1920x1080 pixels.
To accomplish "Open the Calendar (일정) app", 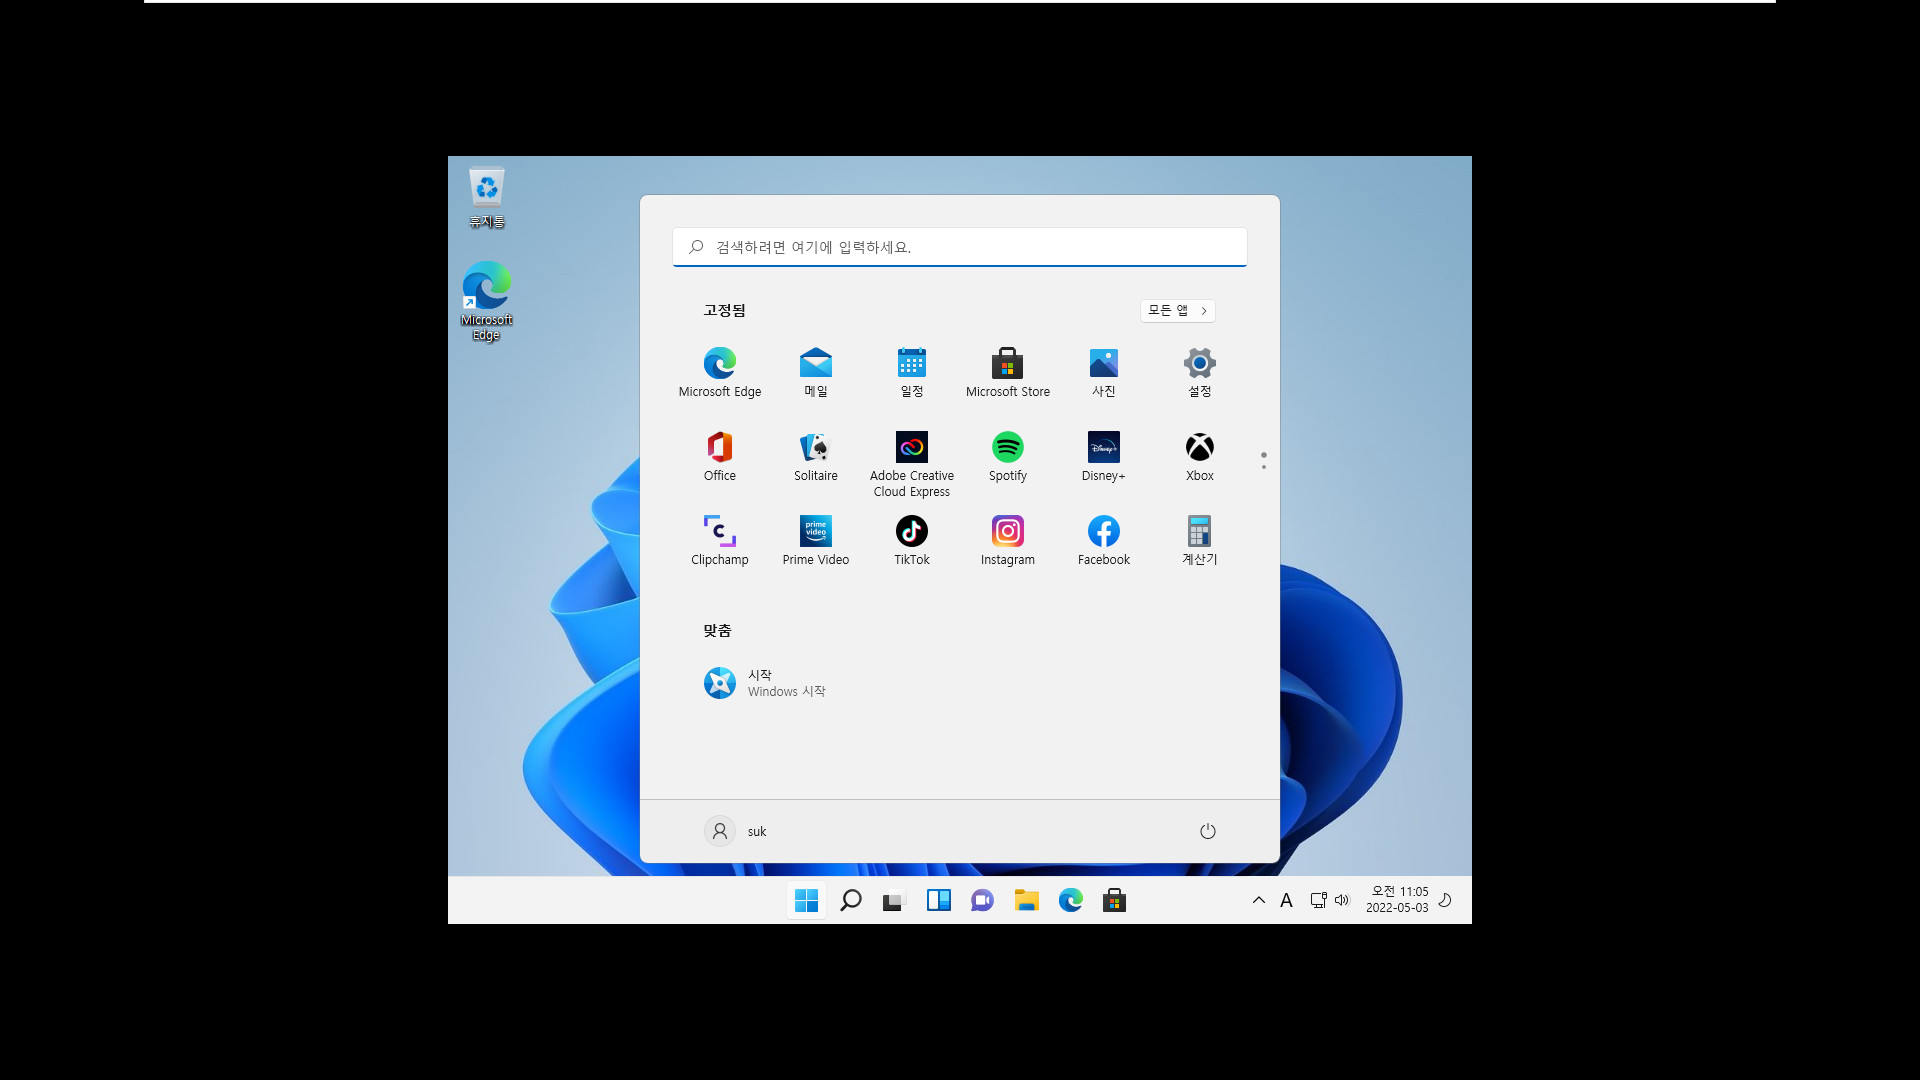I will coord(912,372).
